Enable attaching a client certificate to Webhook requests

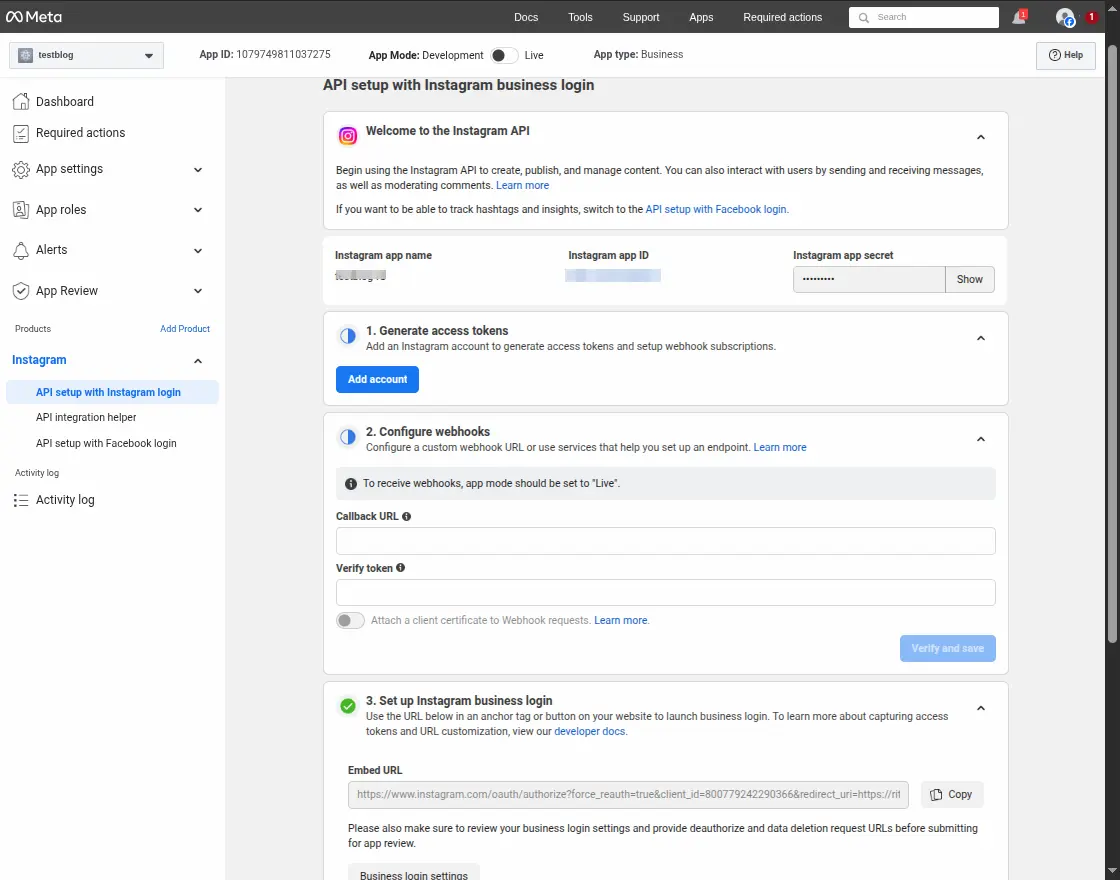tap(350, 620)
